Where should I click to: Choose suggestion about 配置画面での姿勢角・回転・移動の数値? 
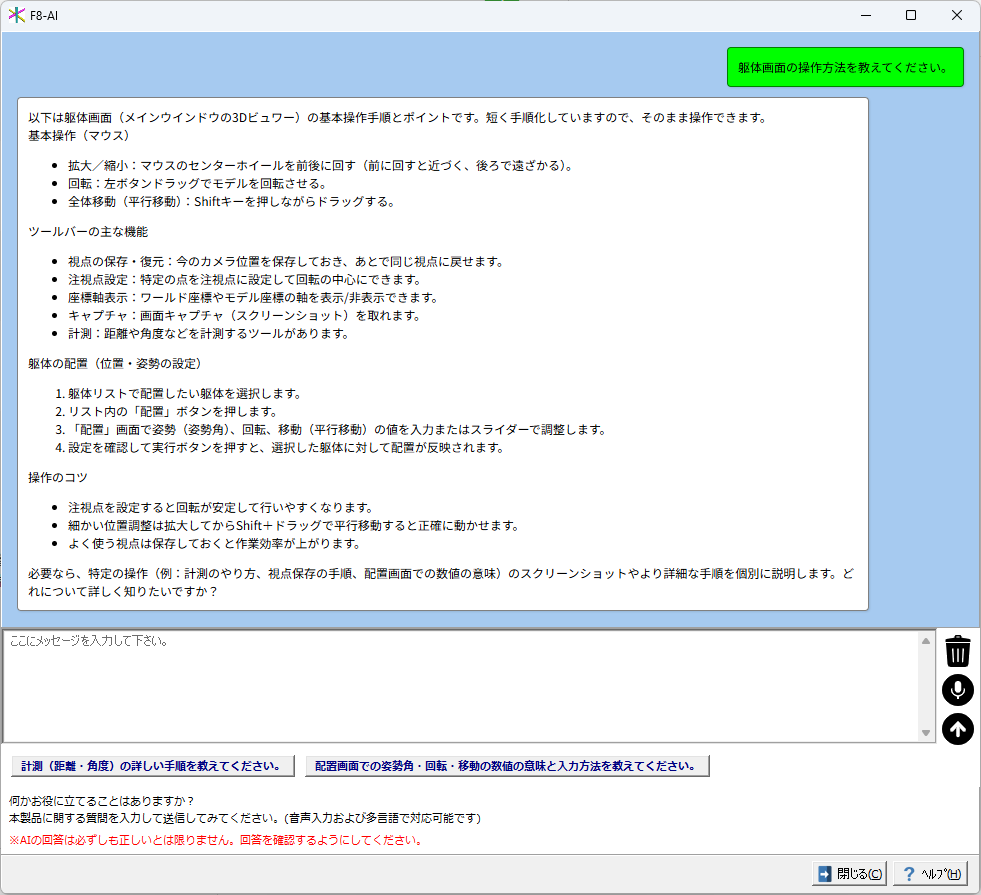pos(507,766)
